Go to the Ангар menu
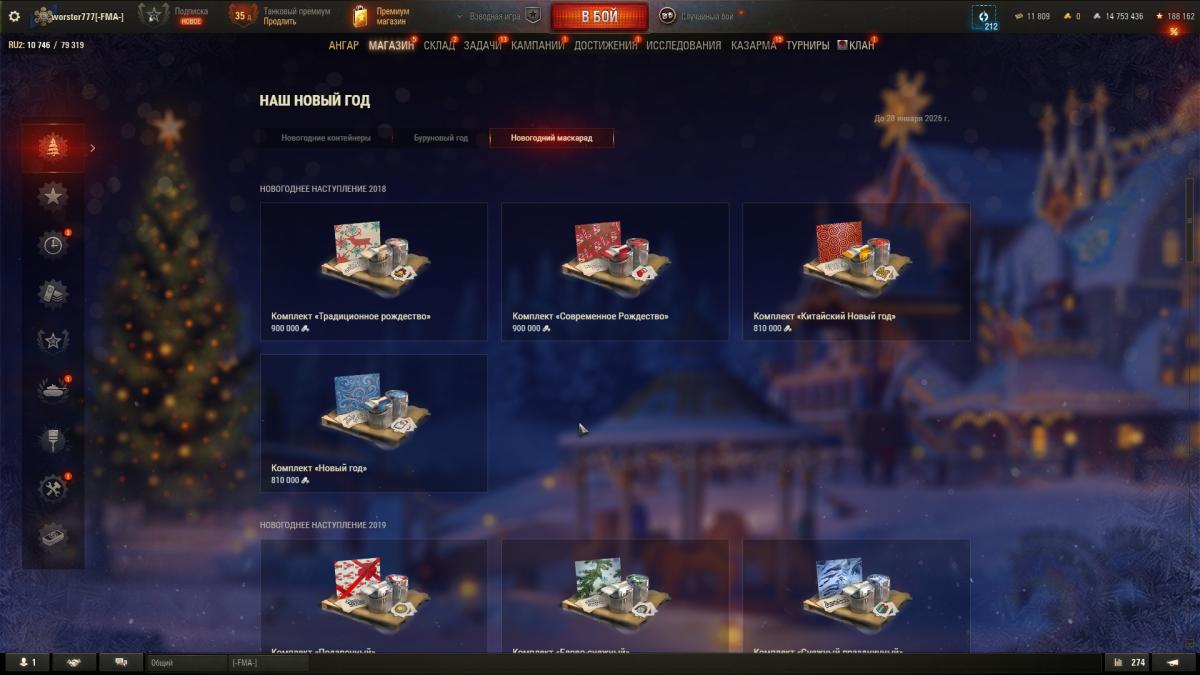The width and height of the screenshot is (1200, 675). (x=344, y=45)
